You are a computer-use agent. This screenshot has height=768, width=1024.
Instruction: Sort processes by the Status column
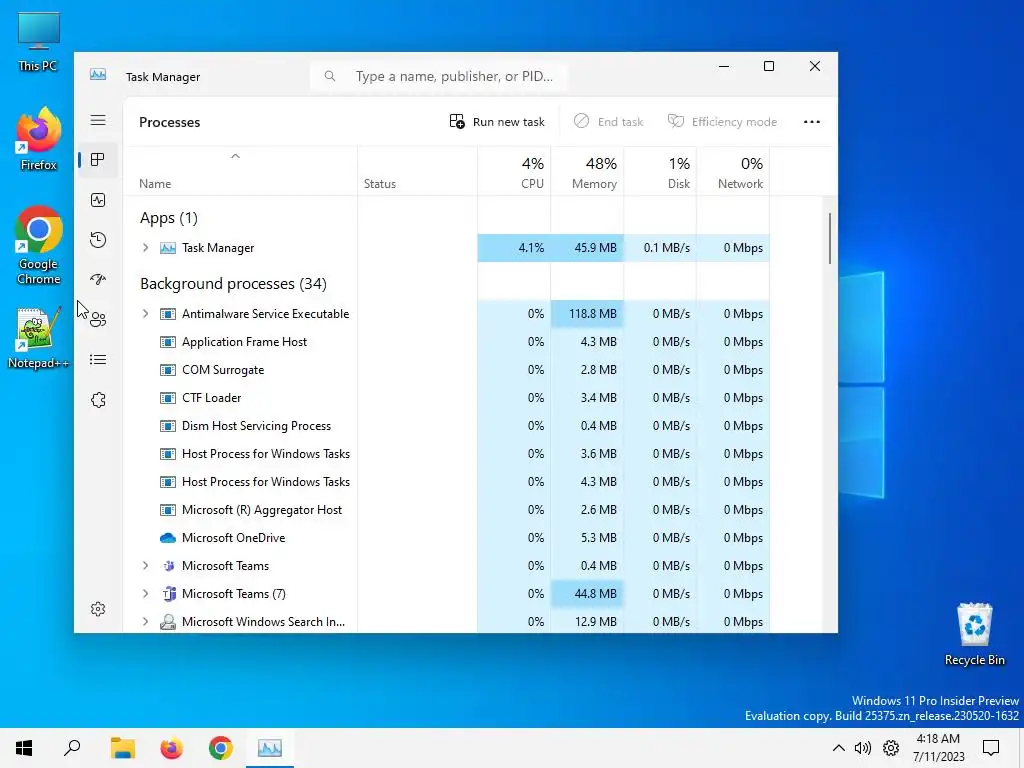(x=417, y=172)
